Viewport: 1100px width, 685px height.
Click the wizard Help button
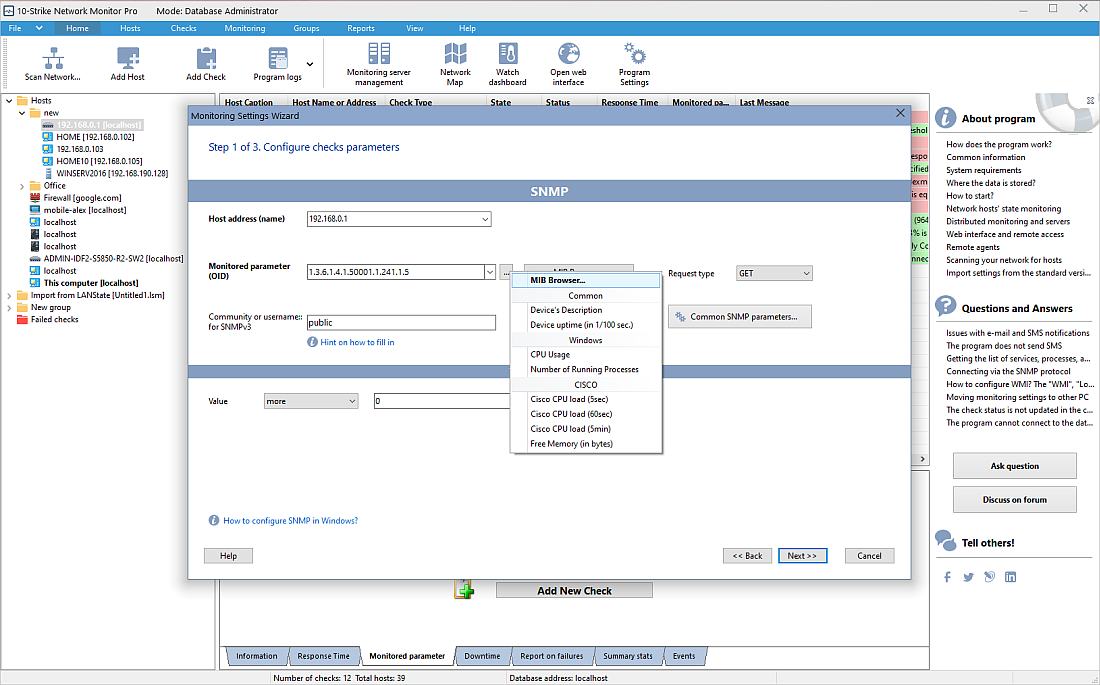(228, 556)
